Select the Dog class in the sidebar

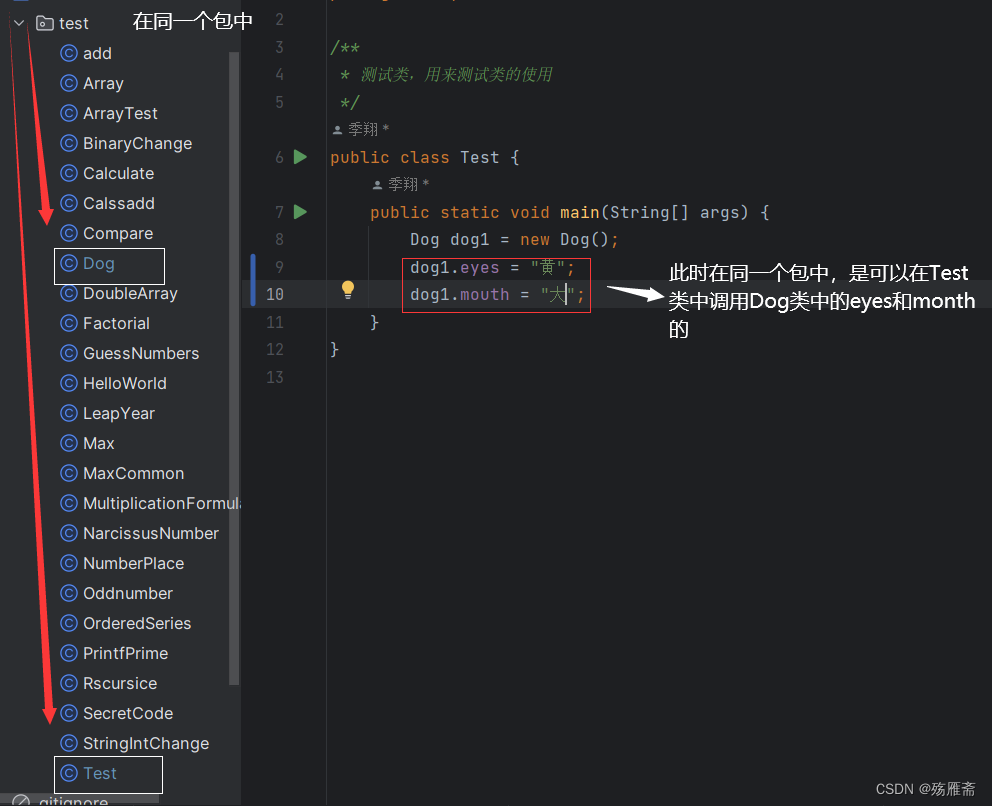98,265
